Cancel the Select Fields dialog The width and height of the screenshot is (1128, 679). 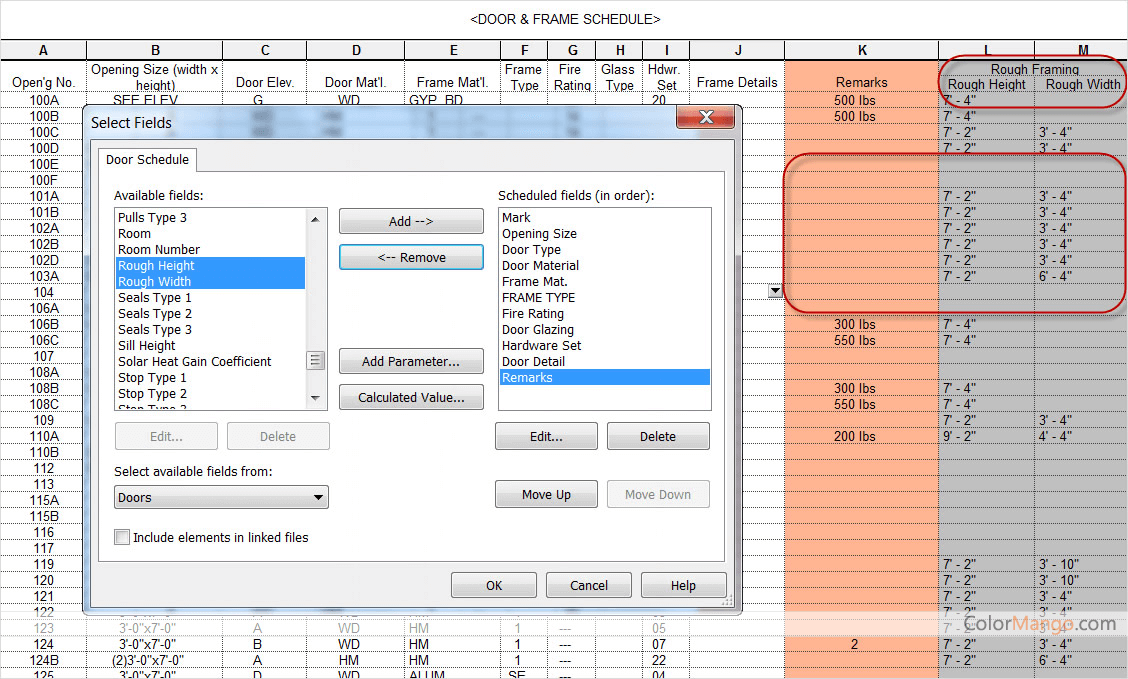pos(588,585)
